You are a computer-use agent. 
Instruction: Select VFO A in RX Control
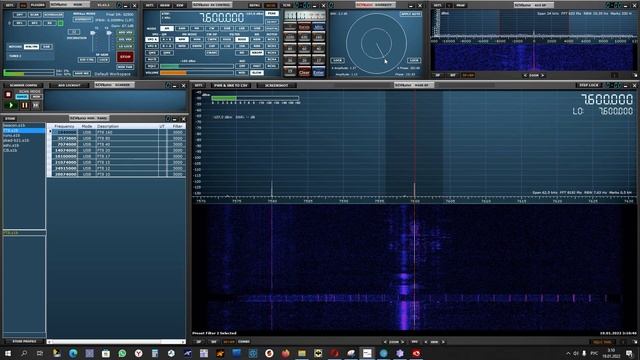coord(152,40)
